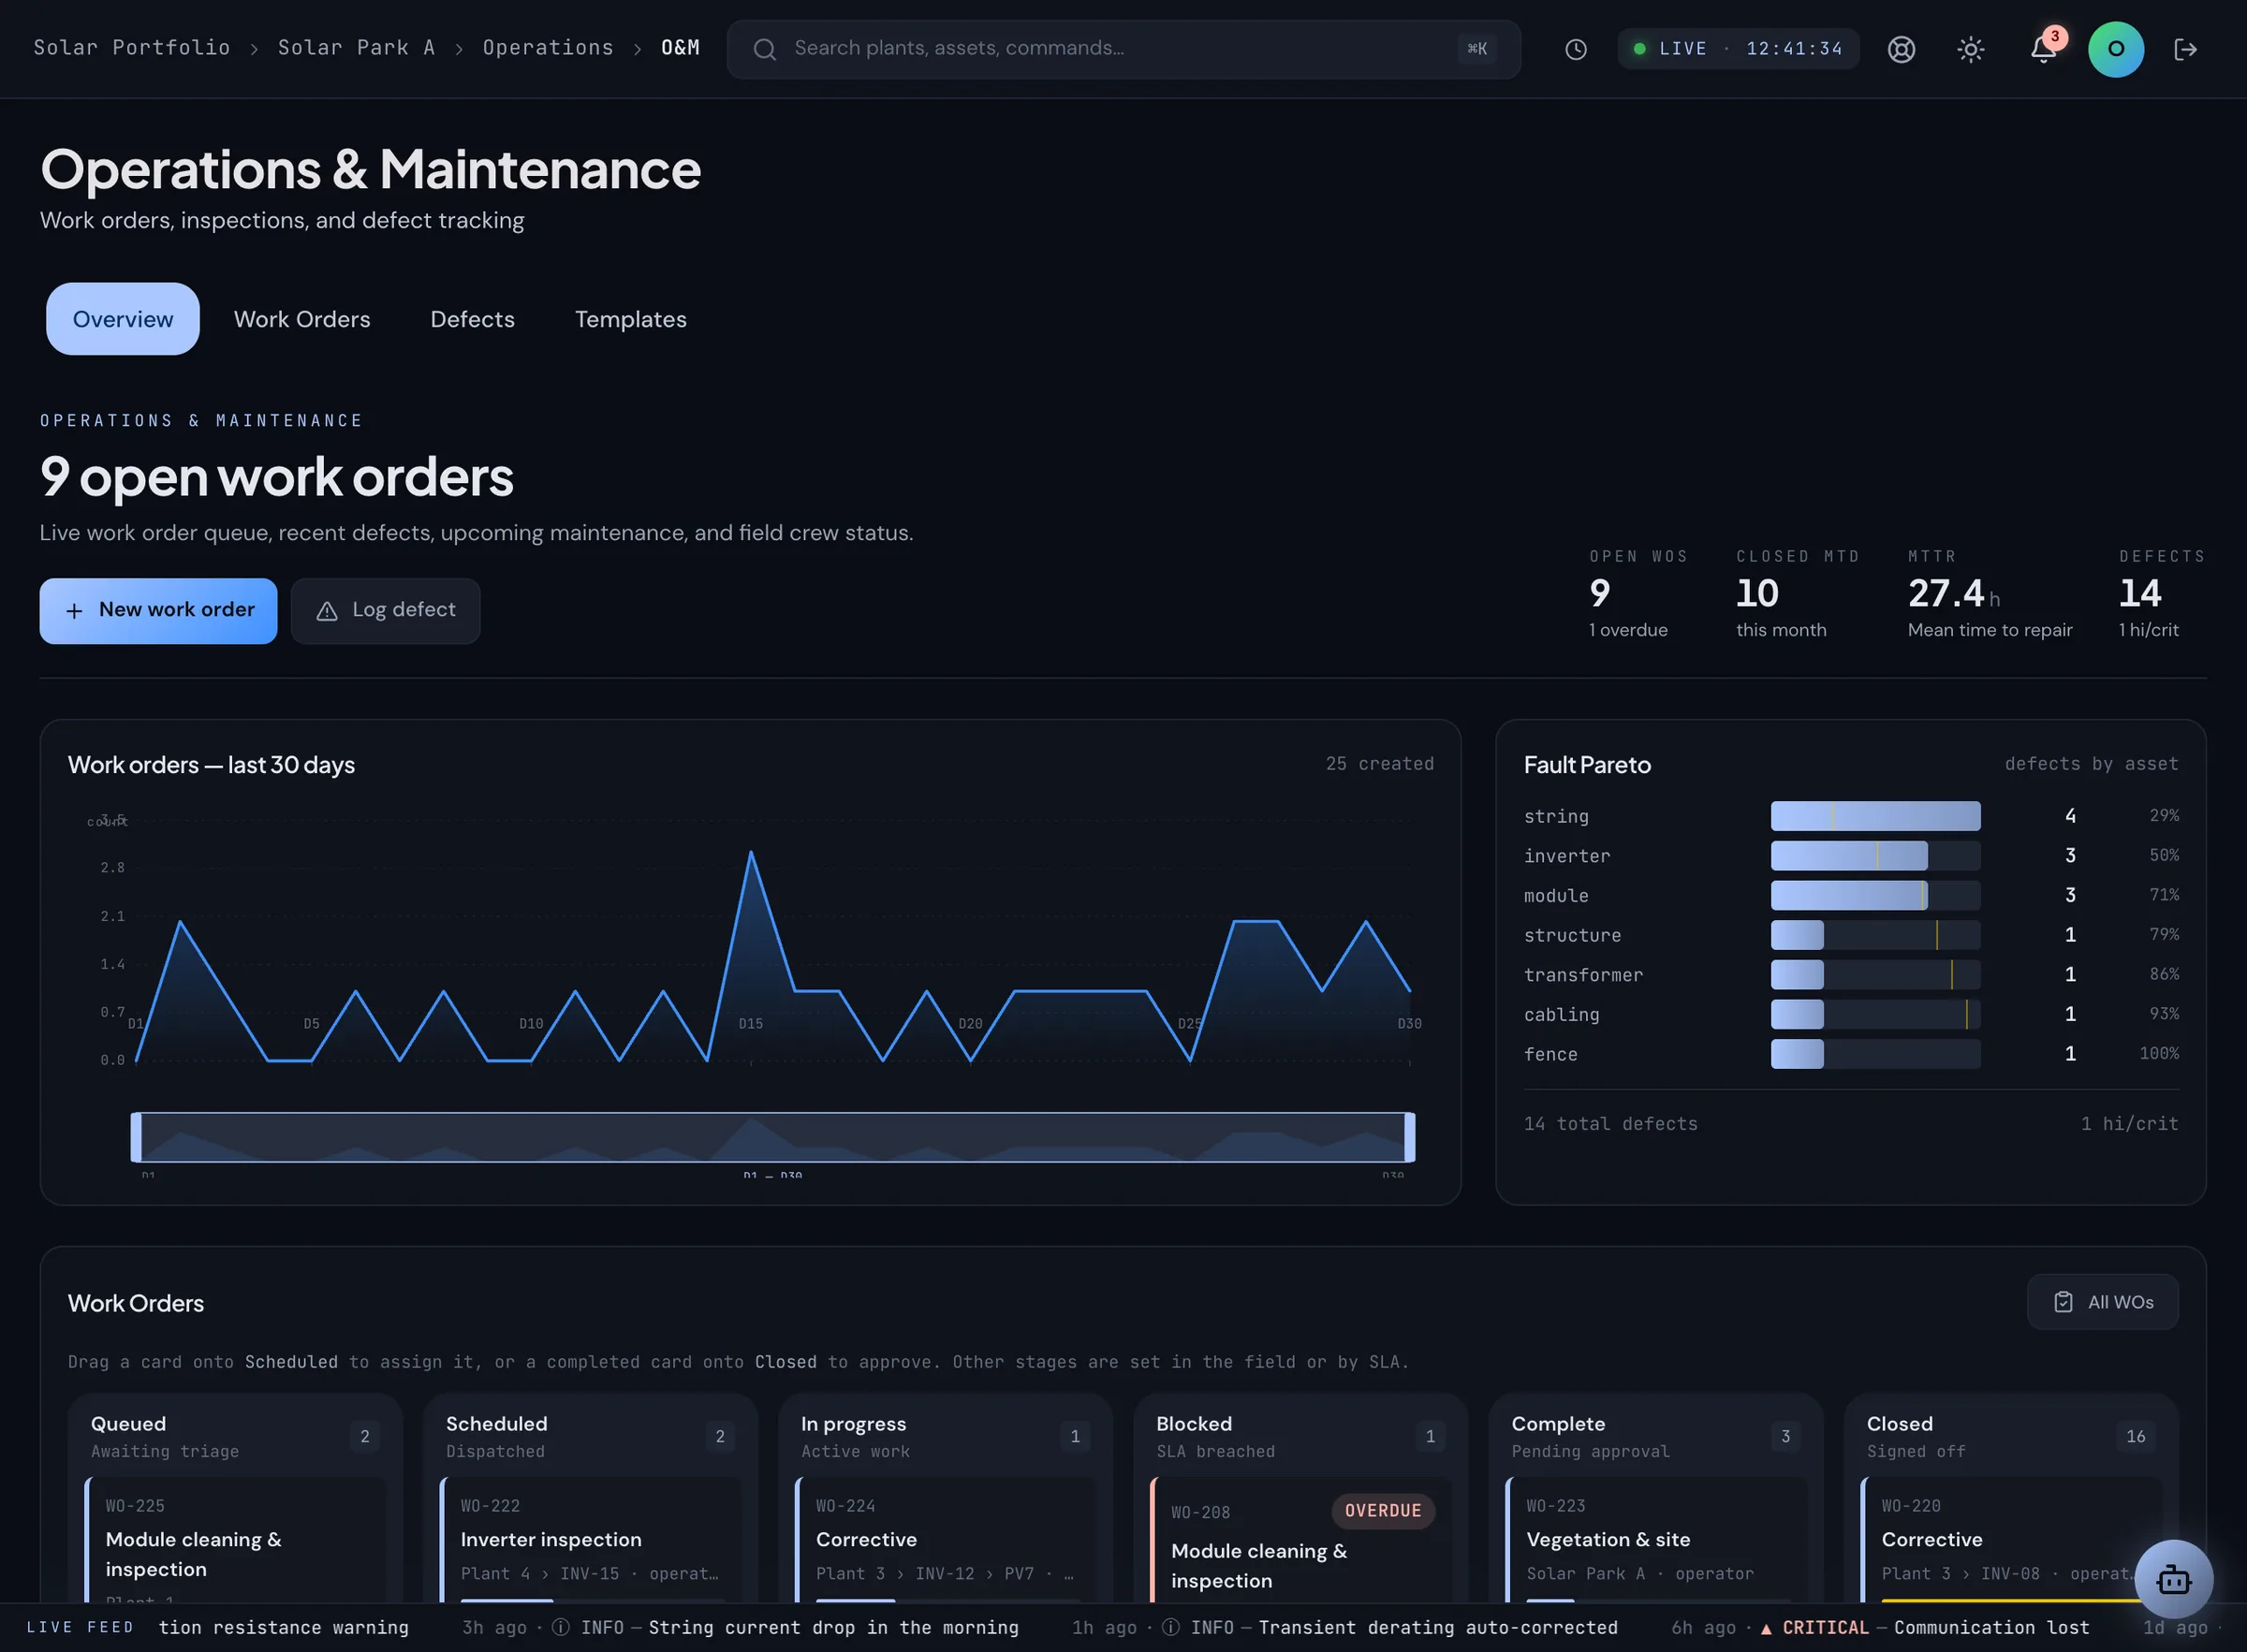Open work order WO-223 Vegetation card
The width and height of the screenshot is (2247, 1652).
tap(1656, 1542)
